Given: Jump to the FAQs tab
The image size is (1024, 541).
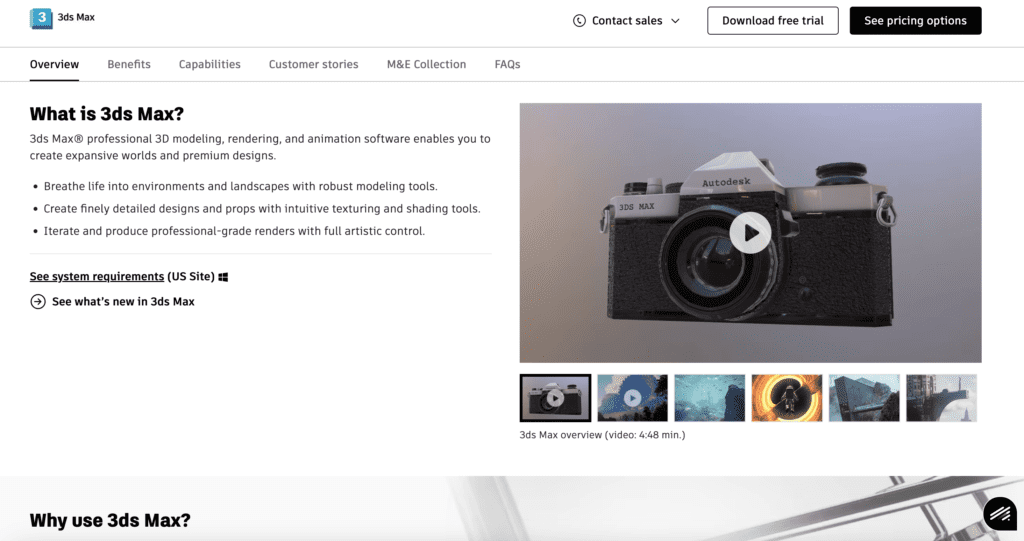Looking at the screenshot, I should point(507,64).
